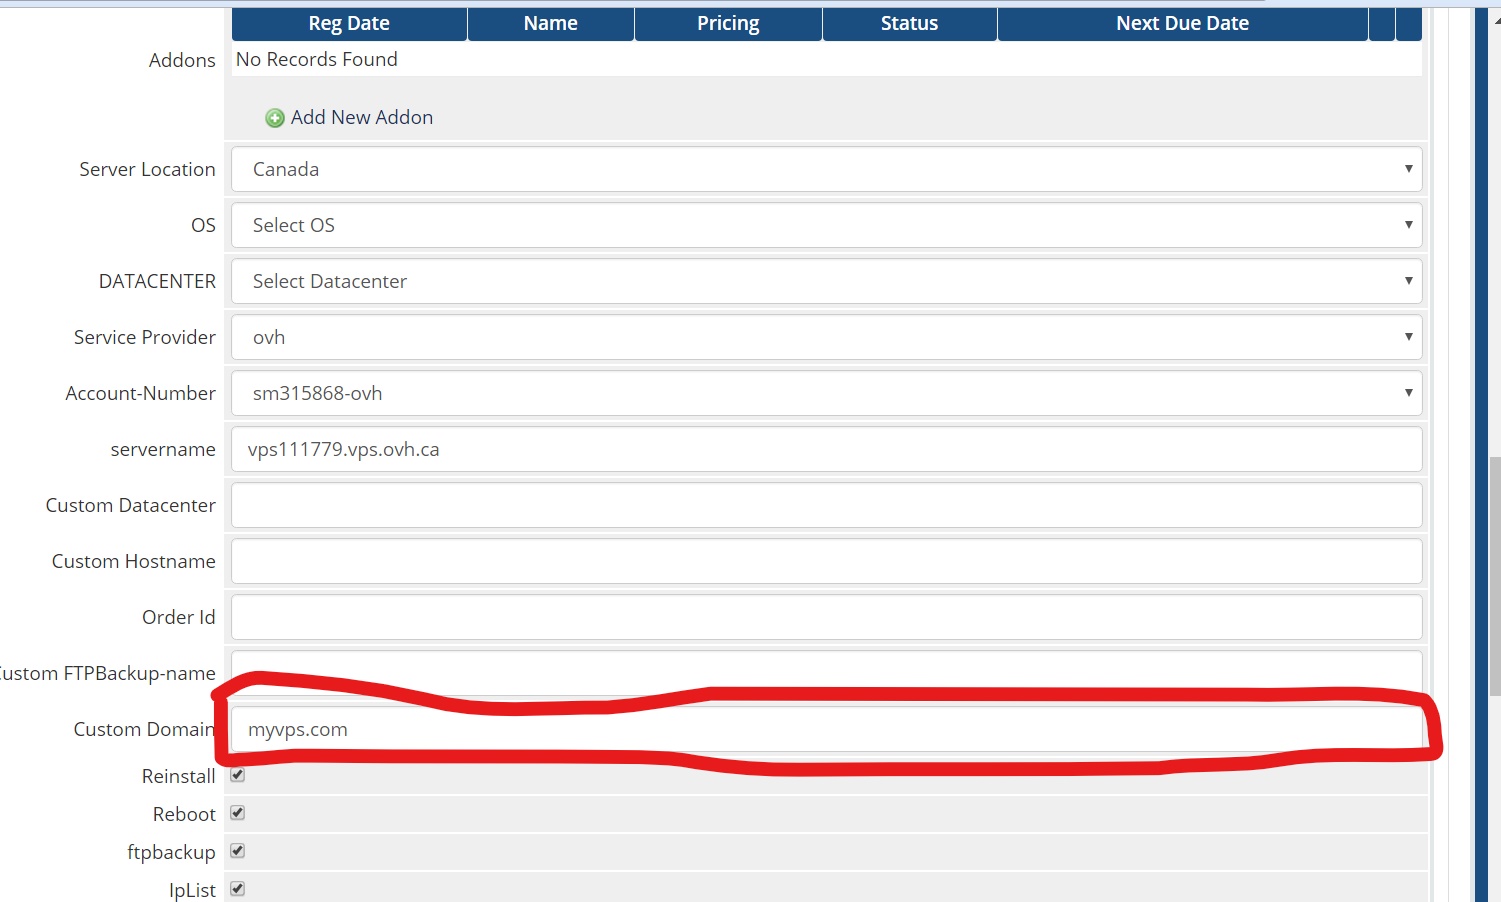Open the Select Datacenter dropdown
1501x902 pixels.
coord(826,281)
